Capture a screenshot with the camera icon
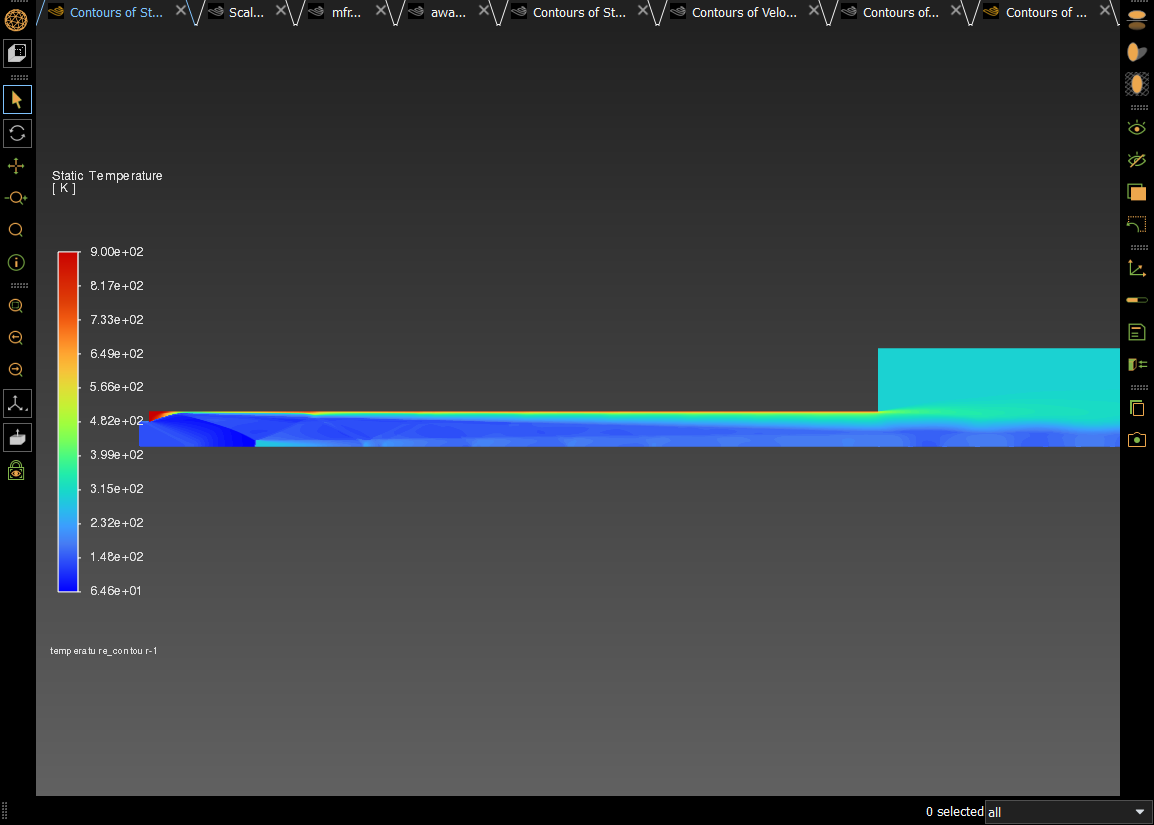Image resolution: width=1154 pixels, height=825 pixels. coord(1136,439)
